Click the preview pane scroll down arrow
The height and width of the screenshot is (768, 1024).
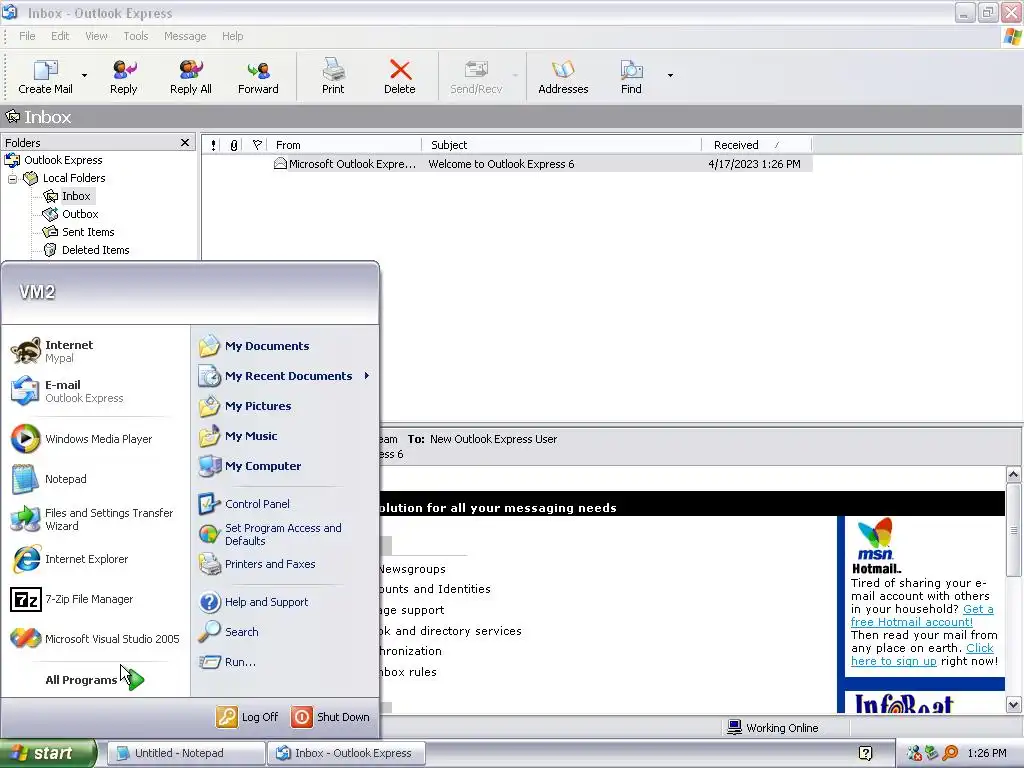[1014, 705]
